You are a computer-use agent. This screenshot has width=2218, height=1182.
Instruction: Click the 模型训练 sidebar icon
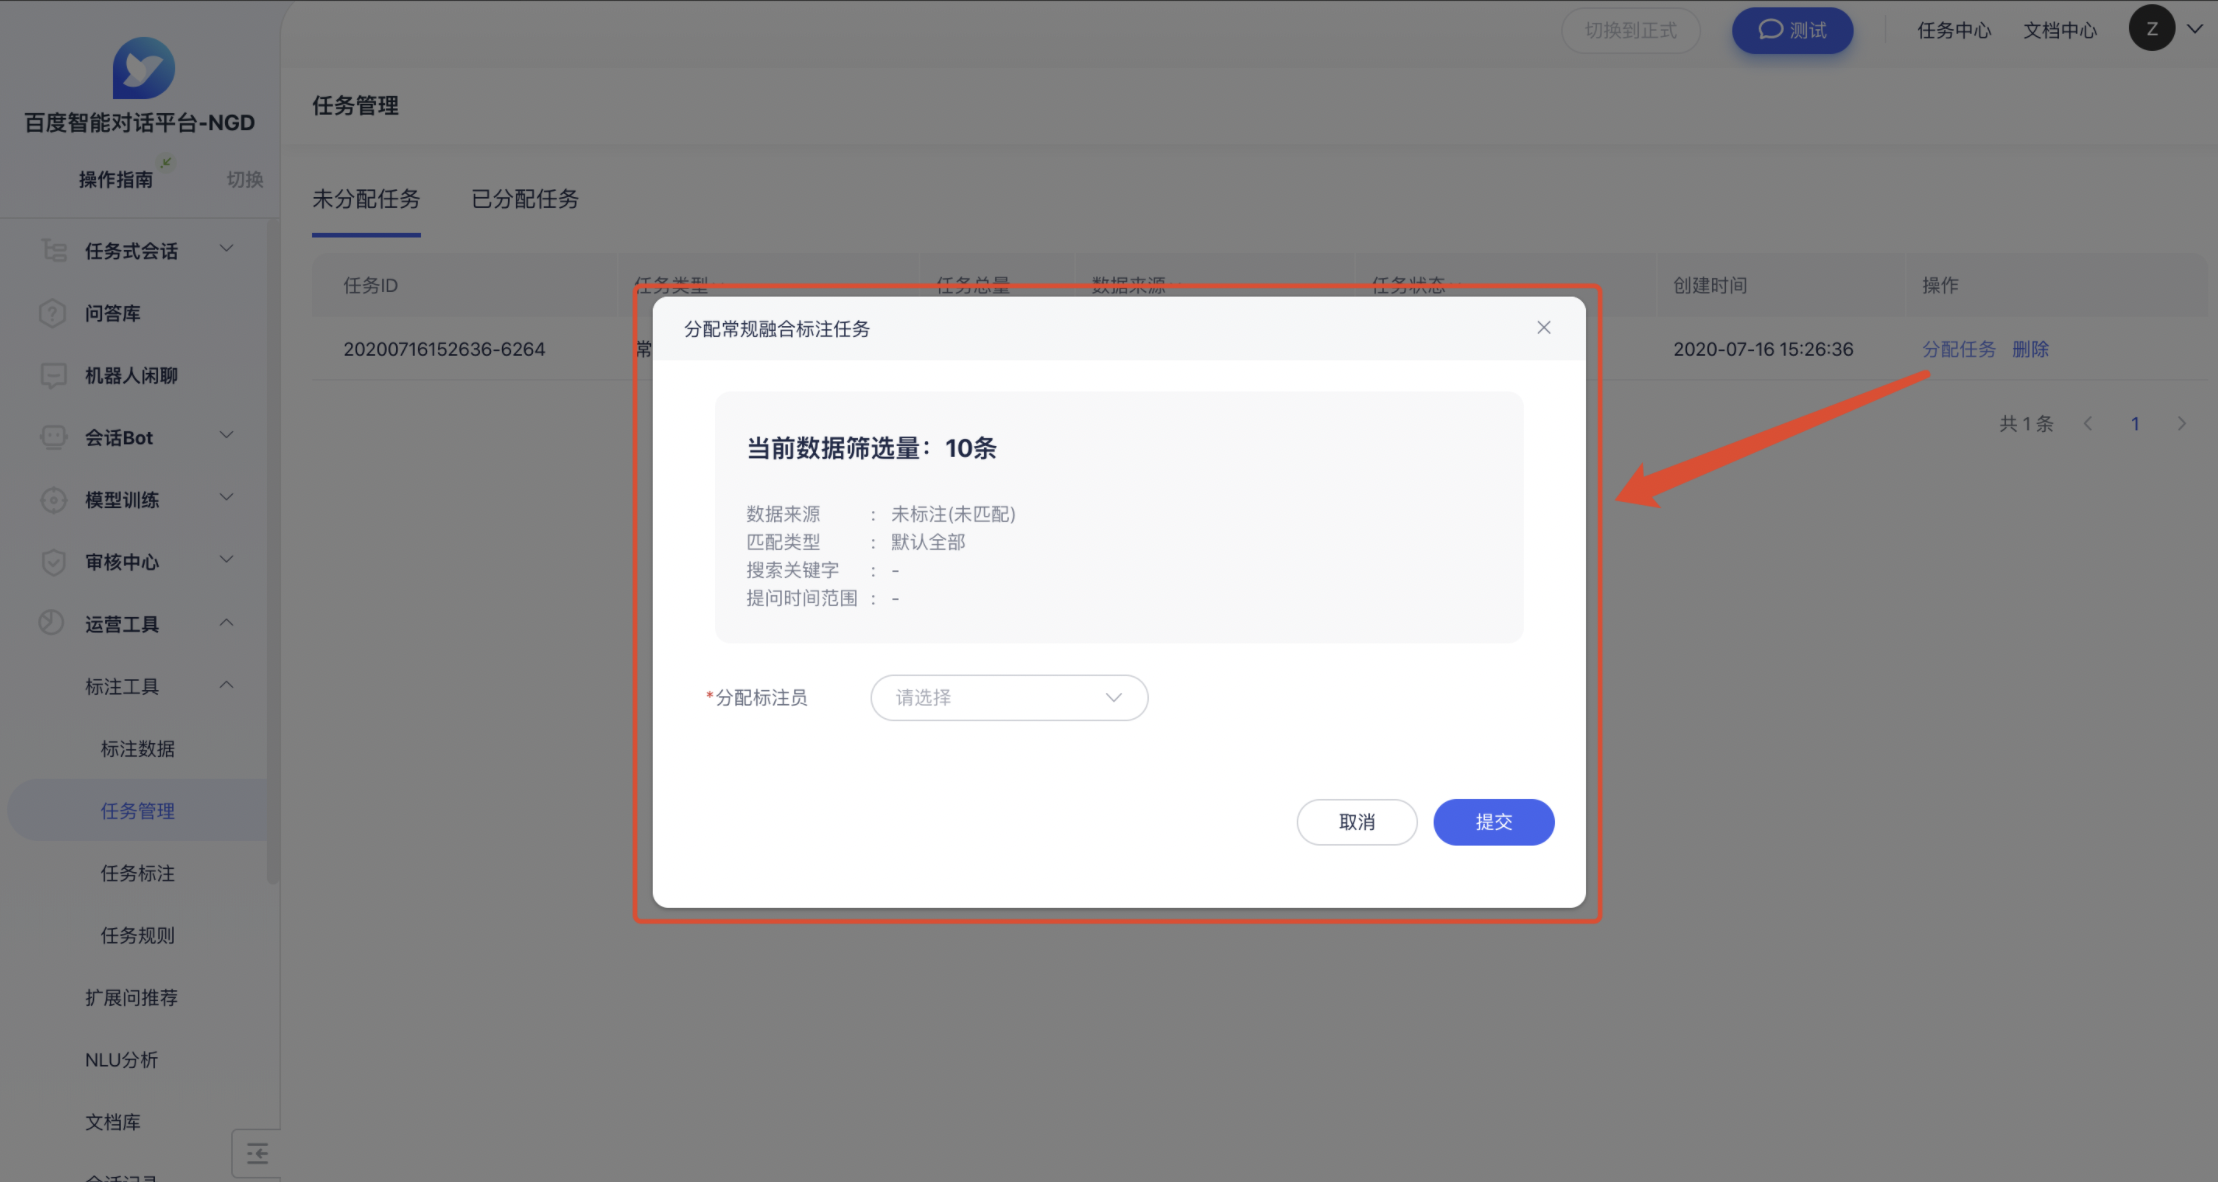point(53,500)
